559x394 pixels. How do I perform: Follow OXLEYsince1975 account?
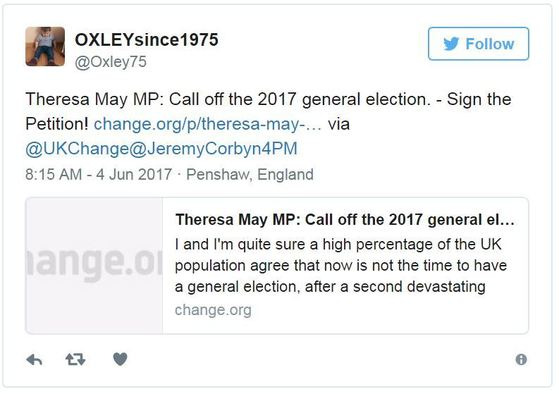point(478,44)
